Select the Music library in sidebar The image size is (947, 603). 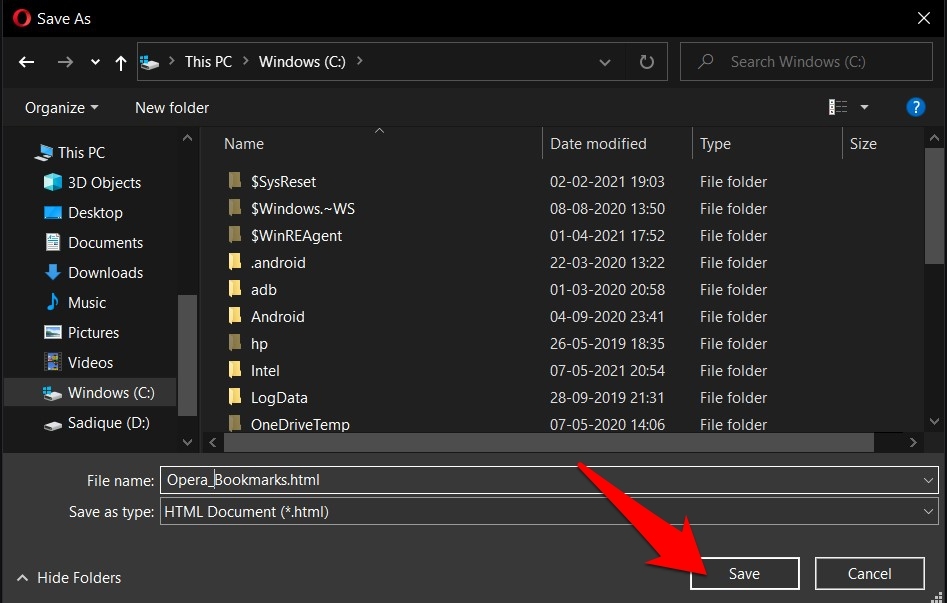click(86, 303)
